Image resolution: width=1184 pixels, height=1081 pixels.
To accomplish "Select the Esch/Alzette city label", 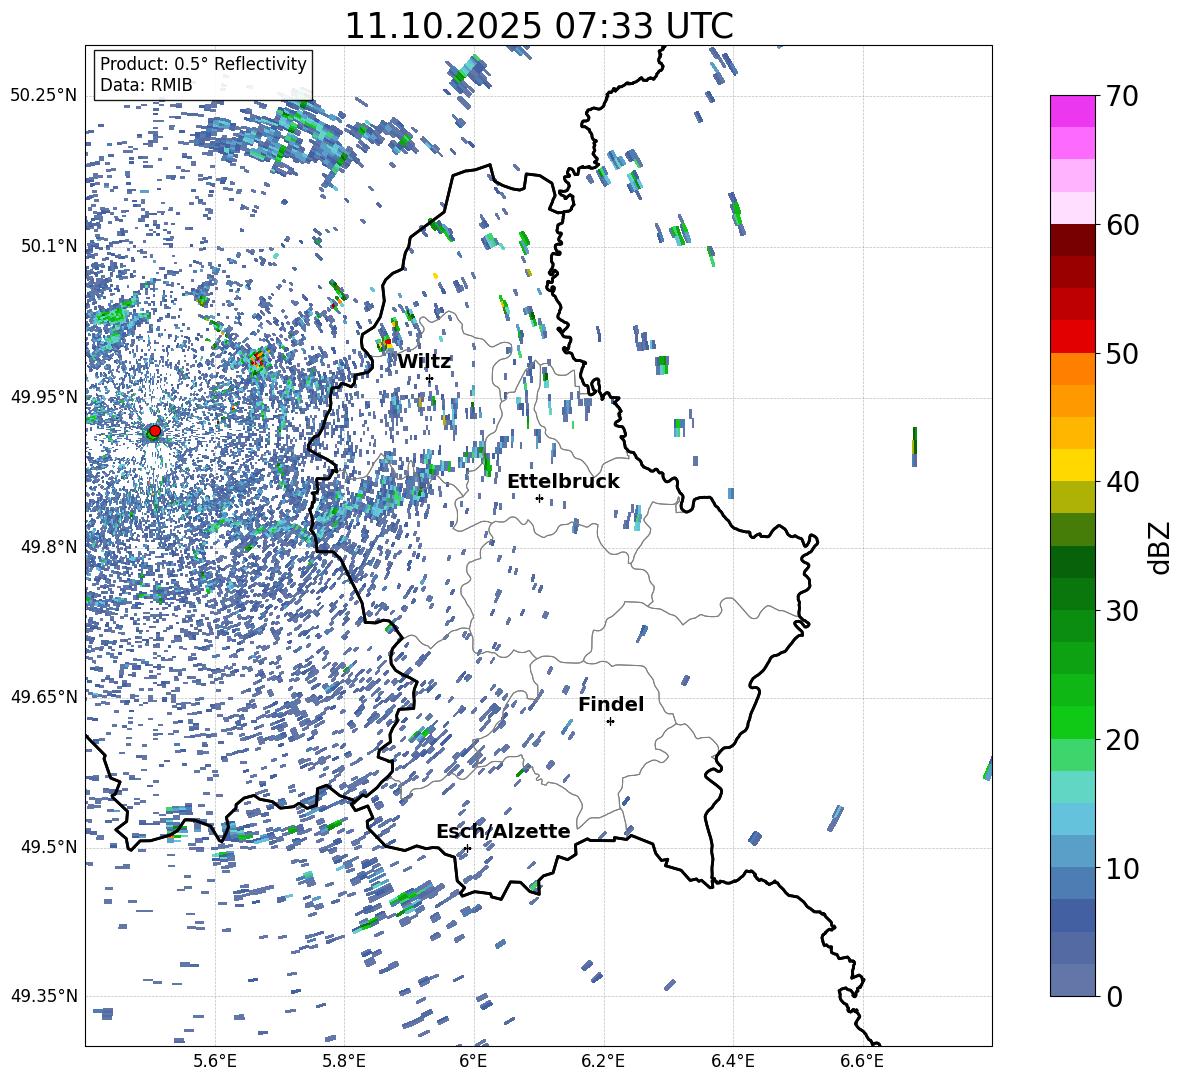I will (503, 831).
